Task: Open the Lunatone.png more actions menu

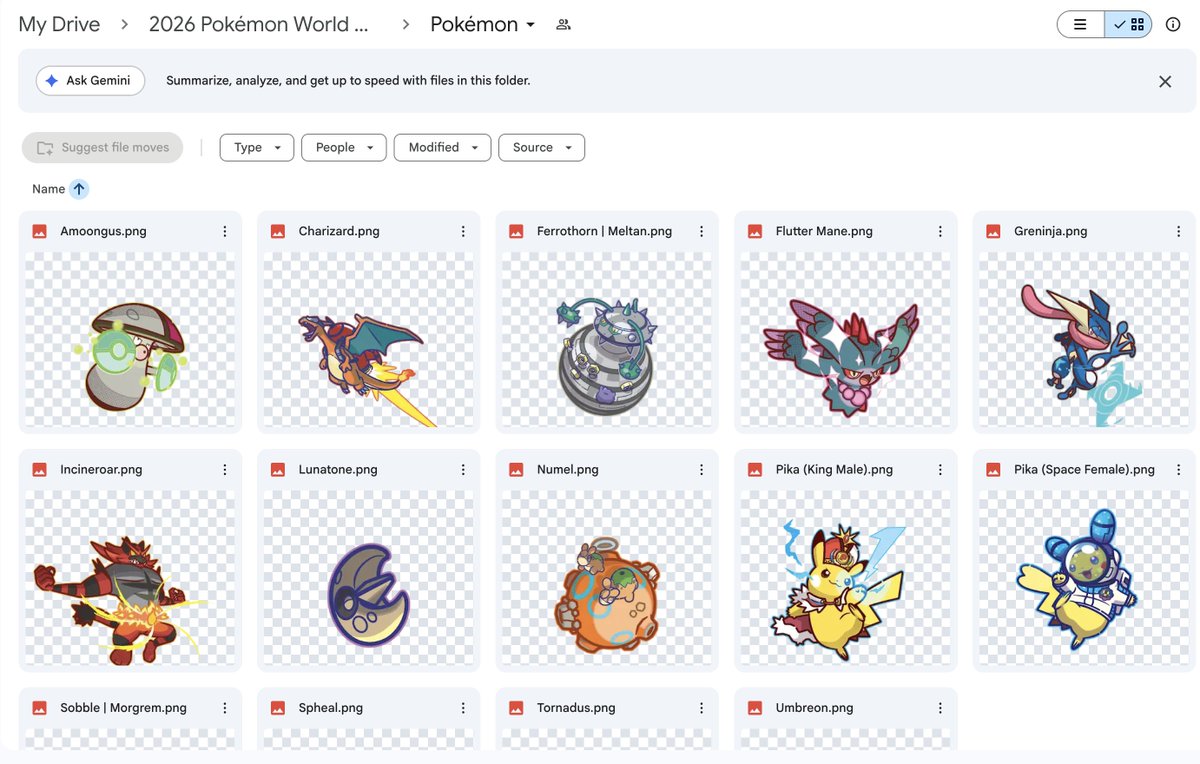Action: click(x=463, y=469)
